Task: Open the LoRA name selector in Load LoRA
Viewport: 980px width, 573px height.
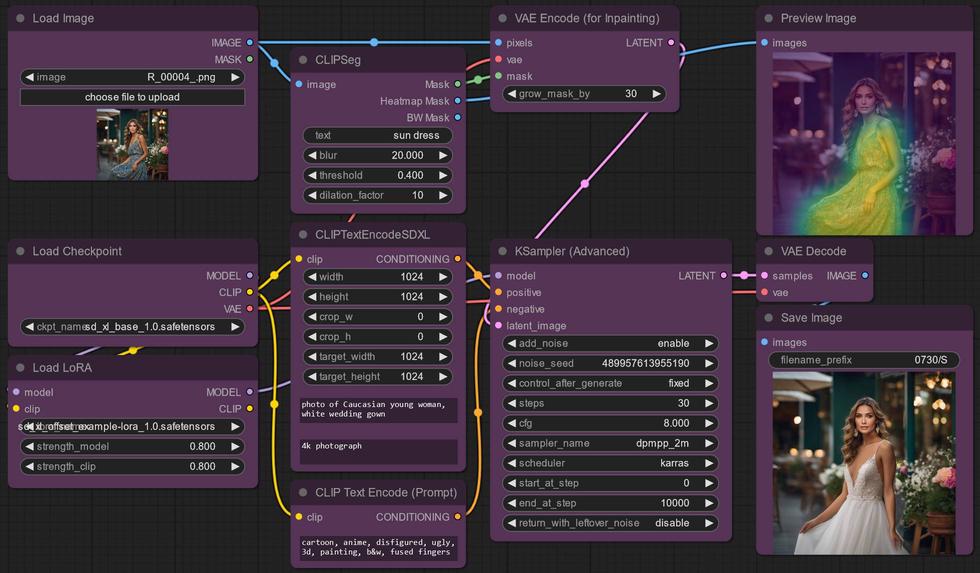Action: 132,426
